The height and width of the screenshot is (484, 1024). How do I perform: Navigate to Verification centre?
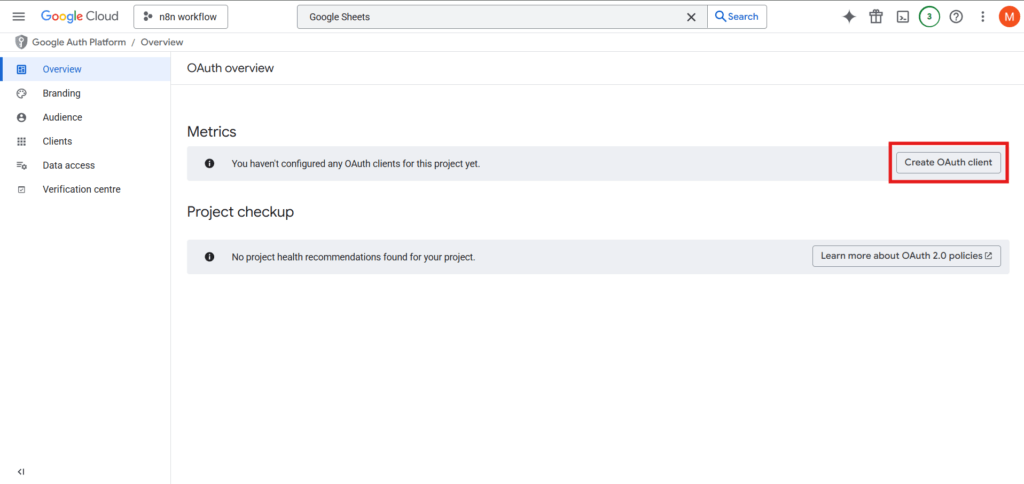pos(81,189)
